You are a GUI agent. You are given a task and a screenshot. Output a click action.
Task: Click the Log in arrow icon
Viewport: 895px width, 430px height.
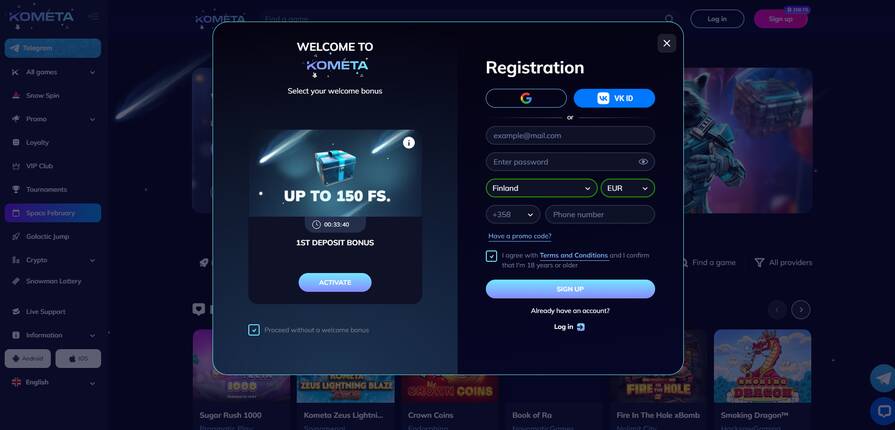click(580, 327)
